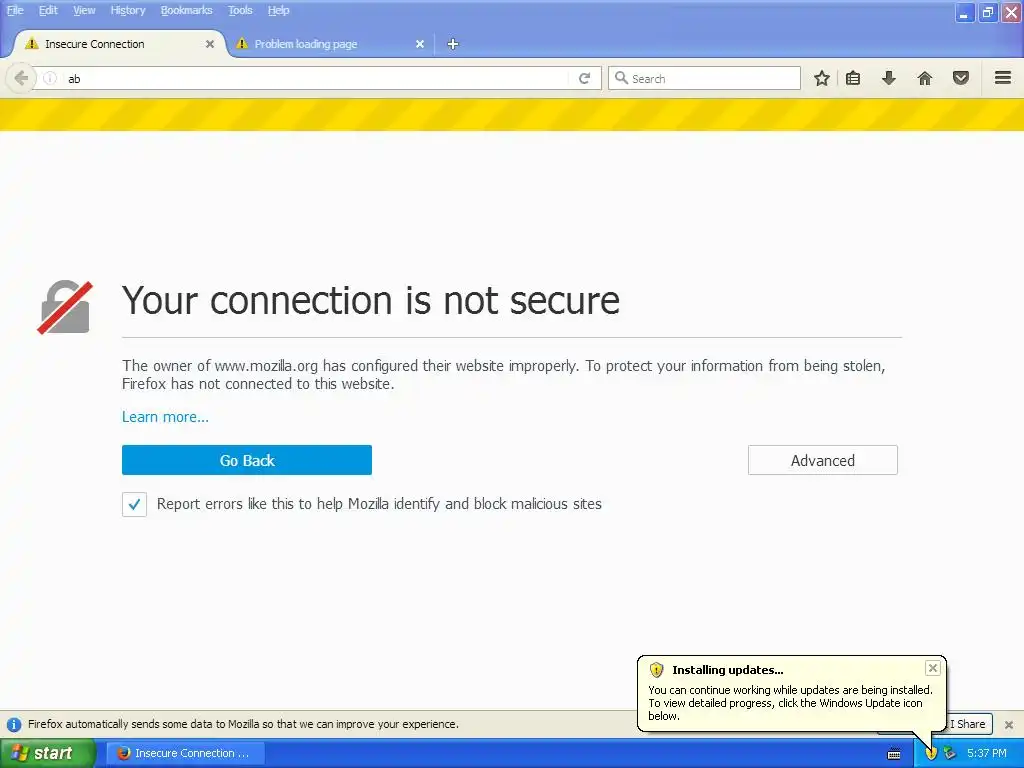The height and width of the screenshot is (768, 1024).
Task: Open the Tools menu
Action: (x=240, y=10)
